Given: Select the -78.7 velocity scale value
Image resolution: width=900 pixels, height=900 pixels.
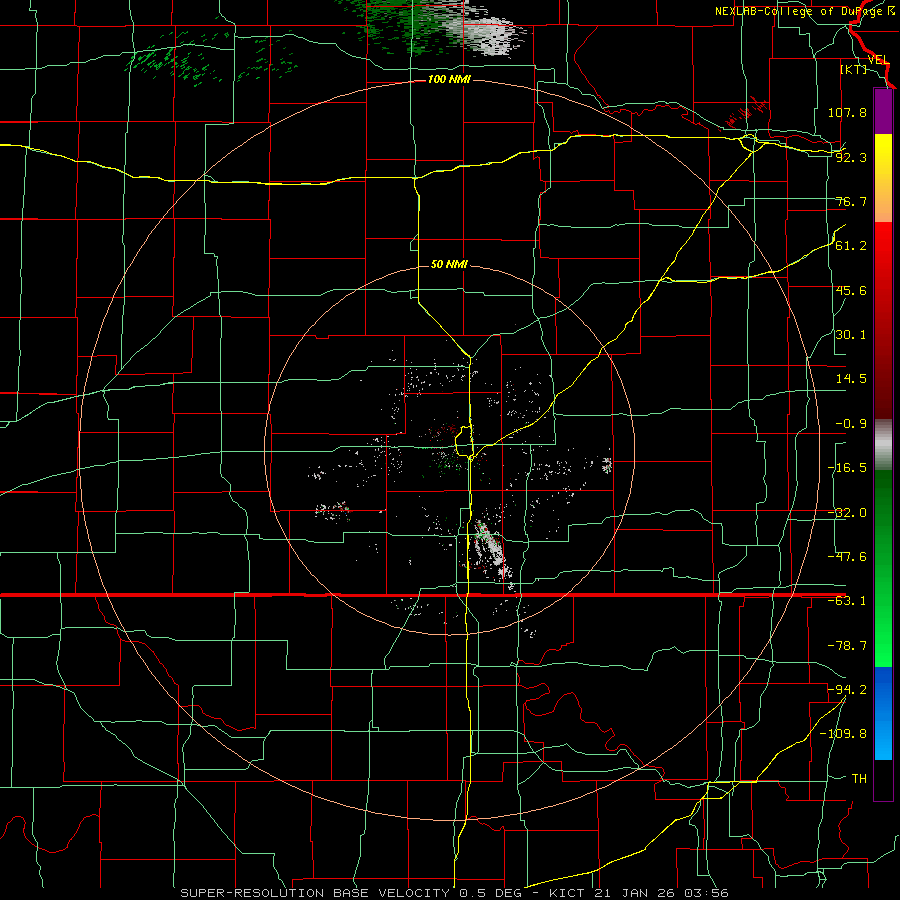Looking at the screenshot, I should 847,646.
